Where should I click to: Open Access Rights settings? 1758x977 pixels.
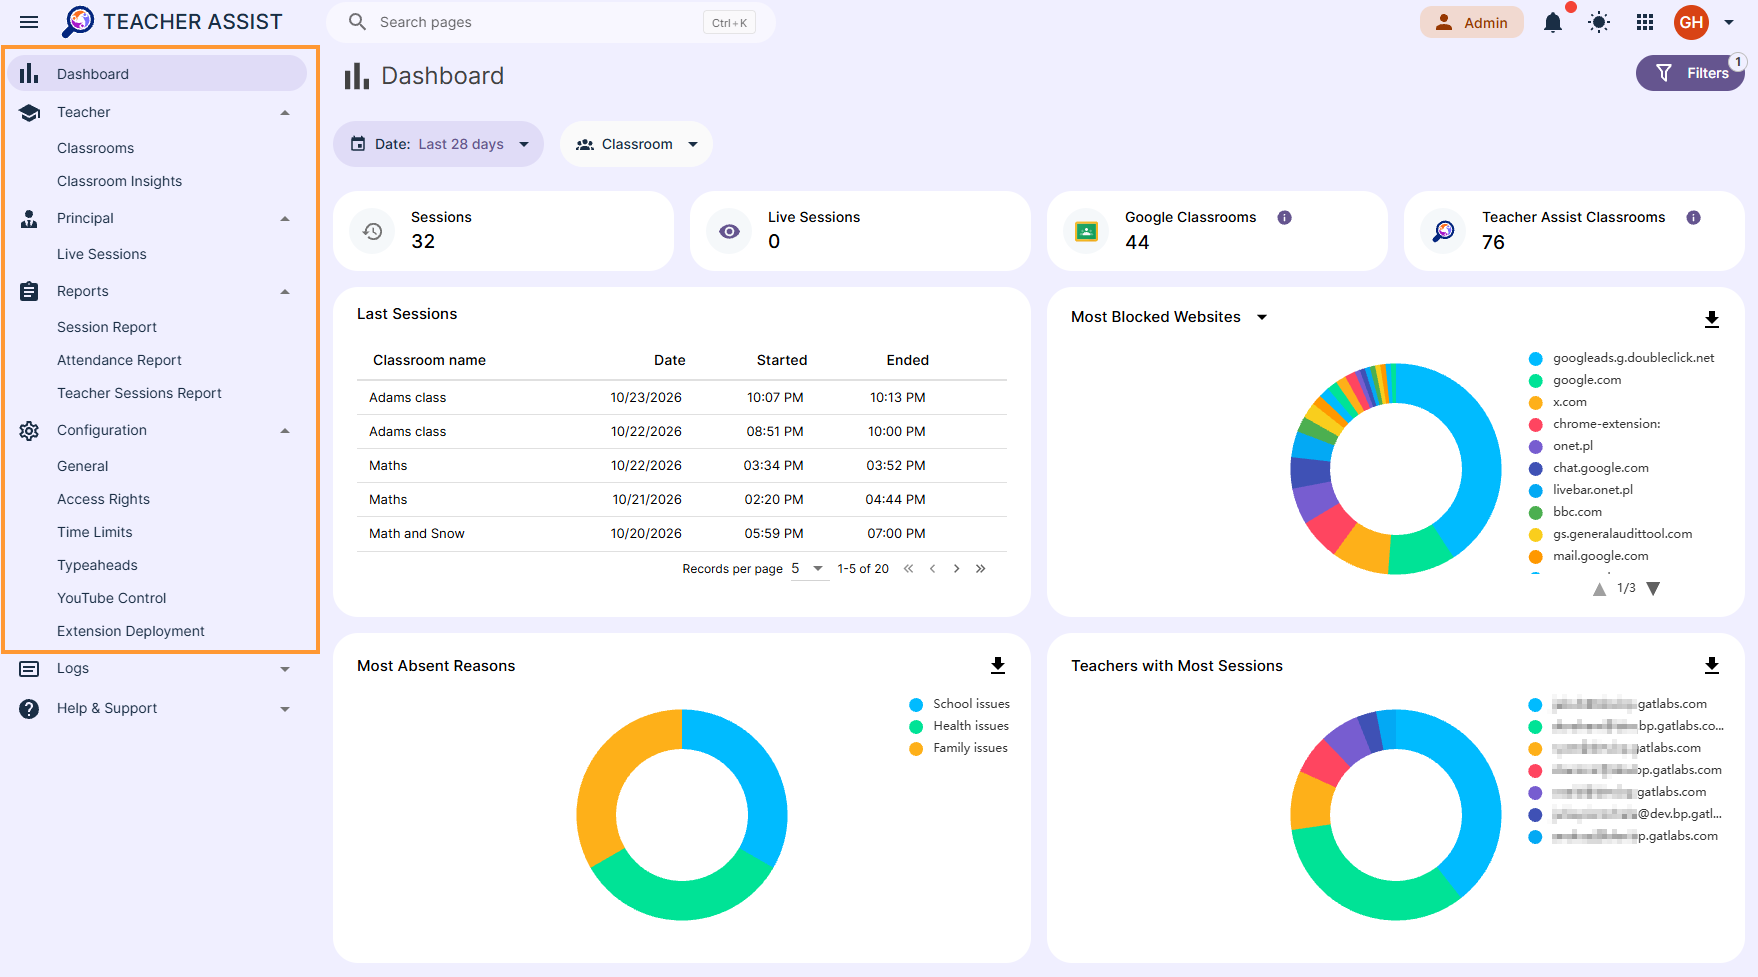pos(103,499)
